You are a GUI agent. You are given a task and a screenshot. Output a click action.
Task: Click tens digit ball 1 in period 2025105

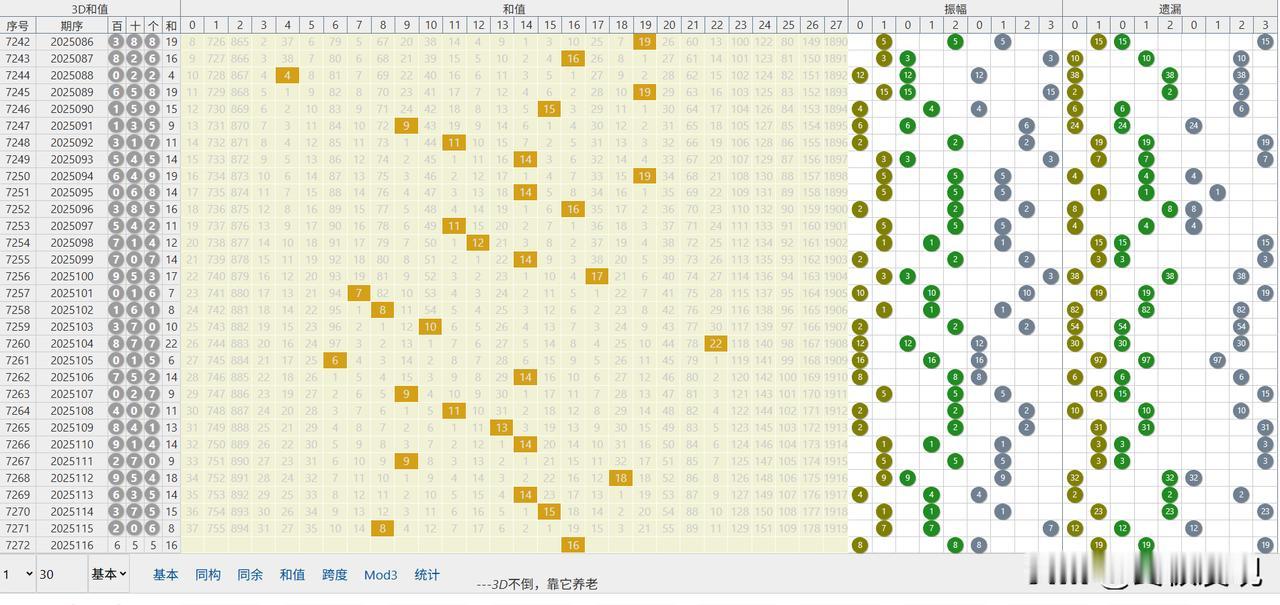[x=135, y=360]
